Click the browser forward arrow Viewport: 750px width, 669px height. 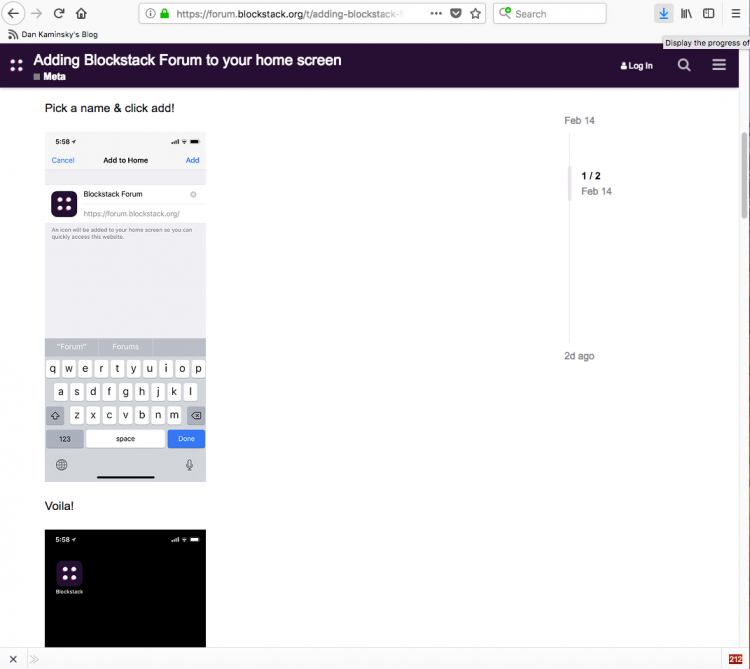pyautogui.click(x=36, y=13)
